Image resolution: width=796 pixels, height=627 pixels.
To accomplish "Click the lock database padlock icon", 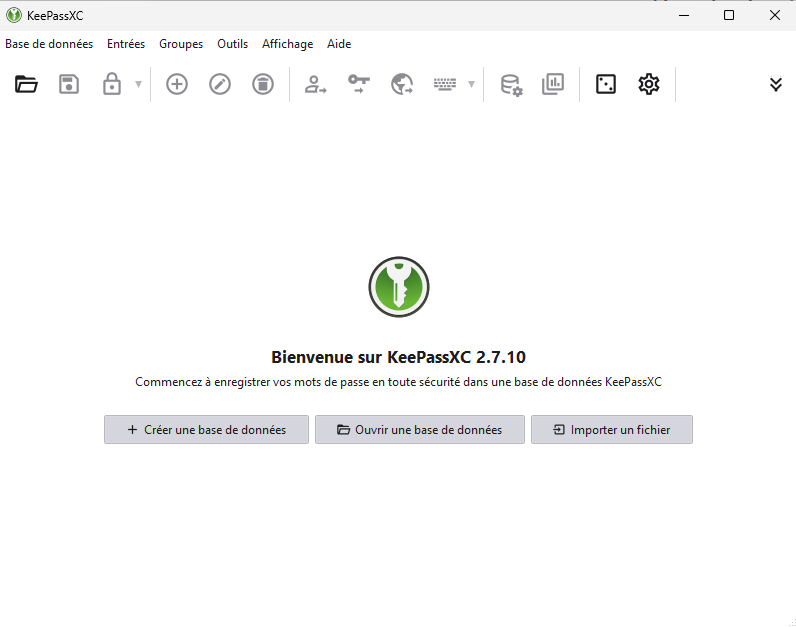I will pos(112,84).
